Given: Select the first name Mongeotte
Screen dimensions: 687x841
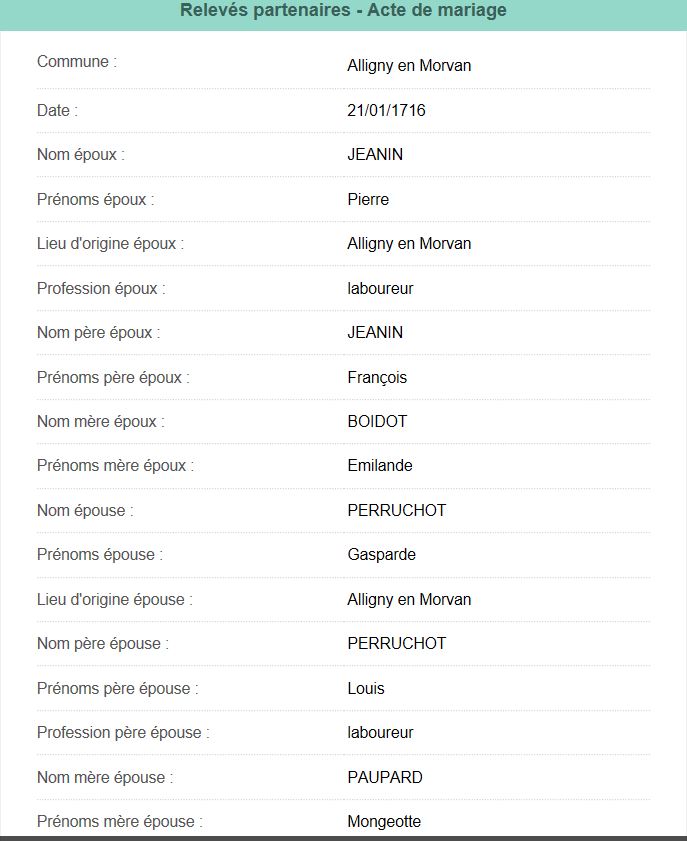Looking at the screenshot, I should [384, 822].
